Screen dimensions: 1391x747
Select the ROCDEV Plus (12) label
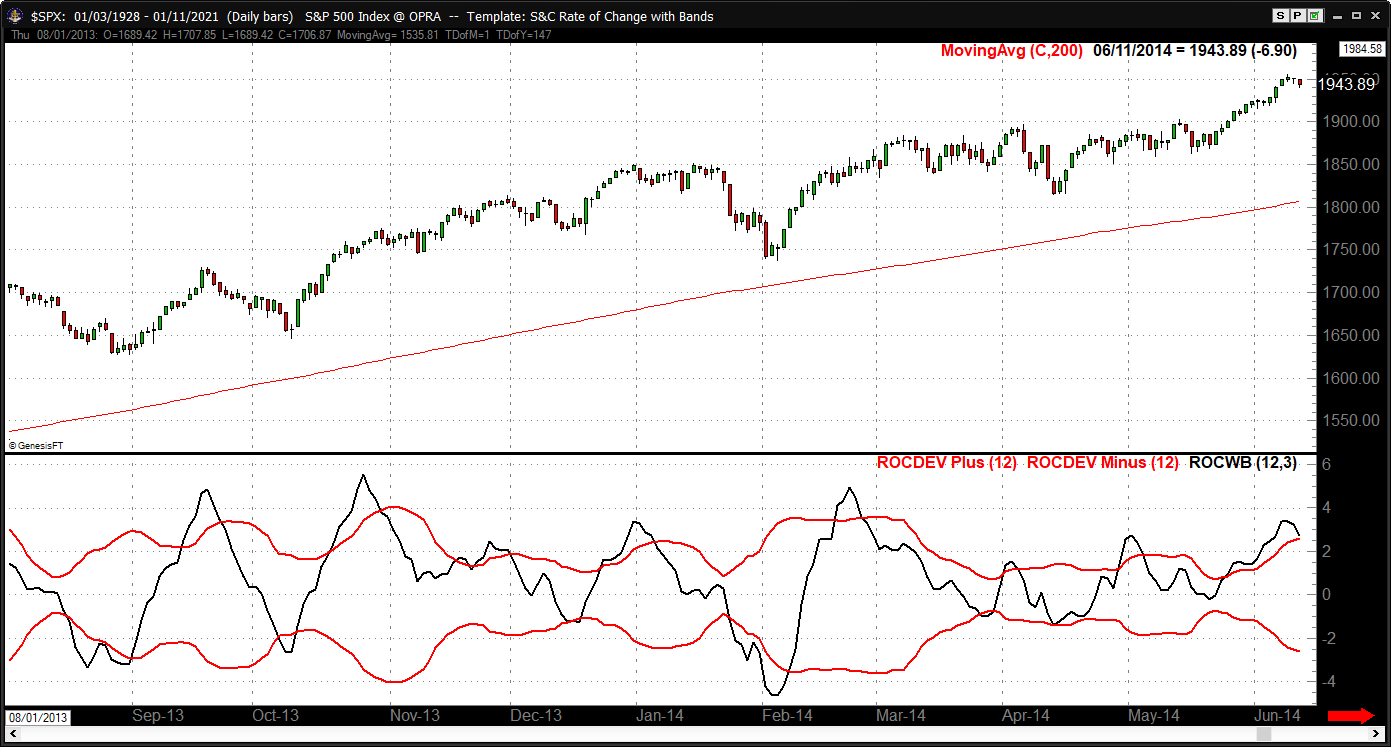[946, 463]
